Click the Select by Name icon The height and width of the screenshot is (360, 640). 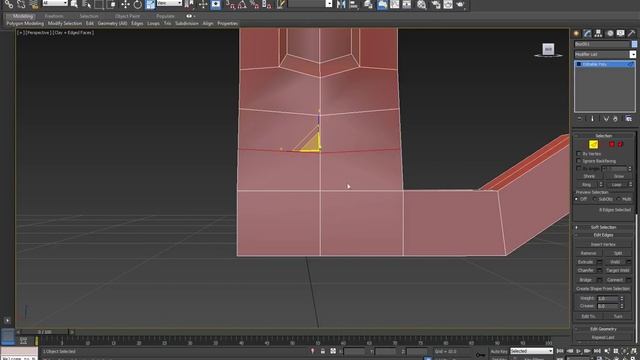click(87, 4)
